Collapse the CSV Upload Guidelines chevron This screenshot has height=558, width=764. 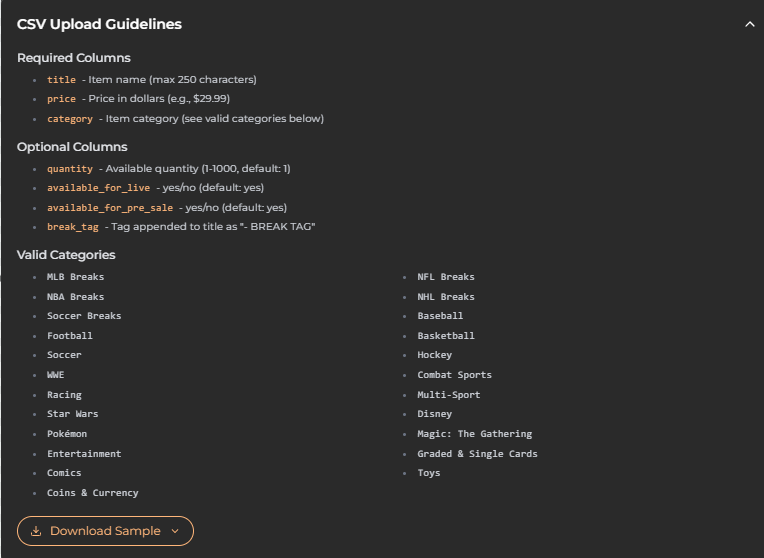(x=750, y=24)
